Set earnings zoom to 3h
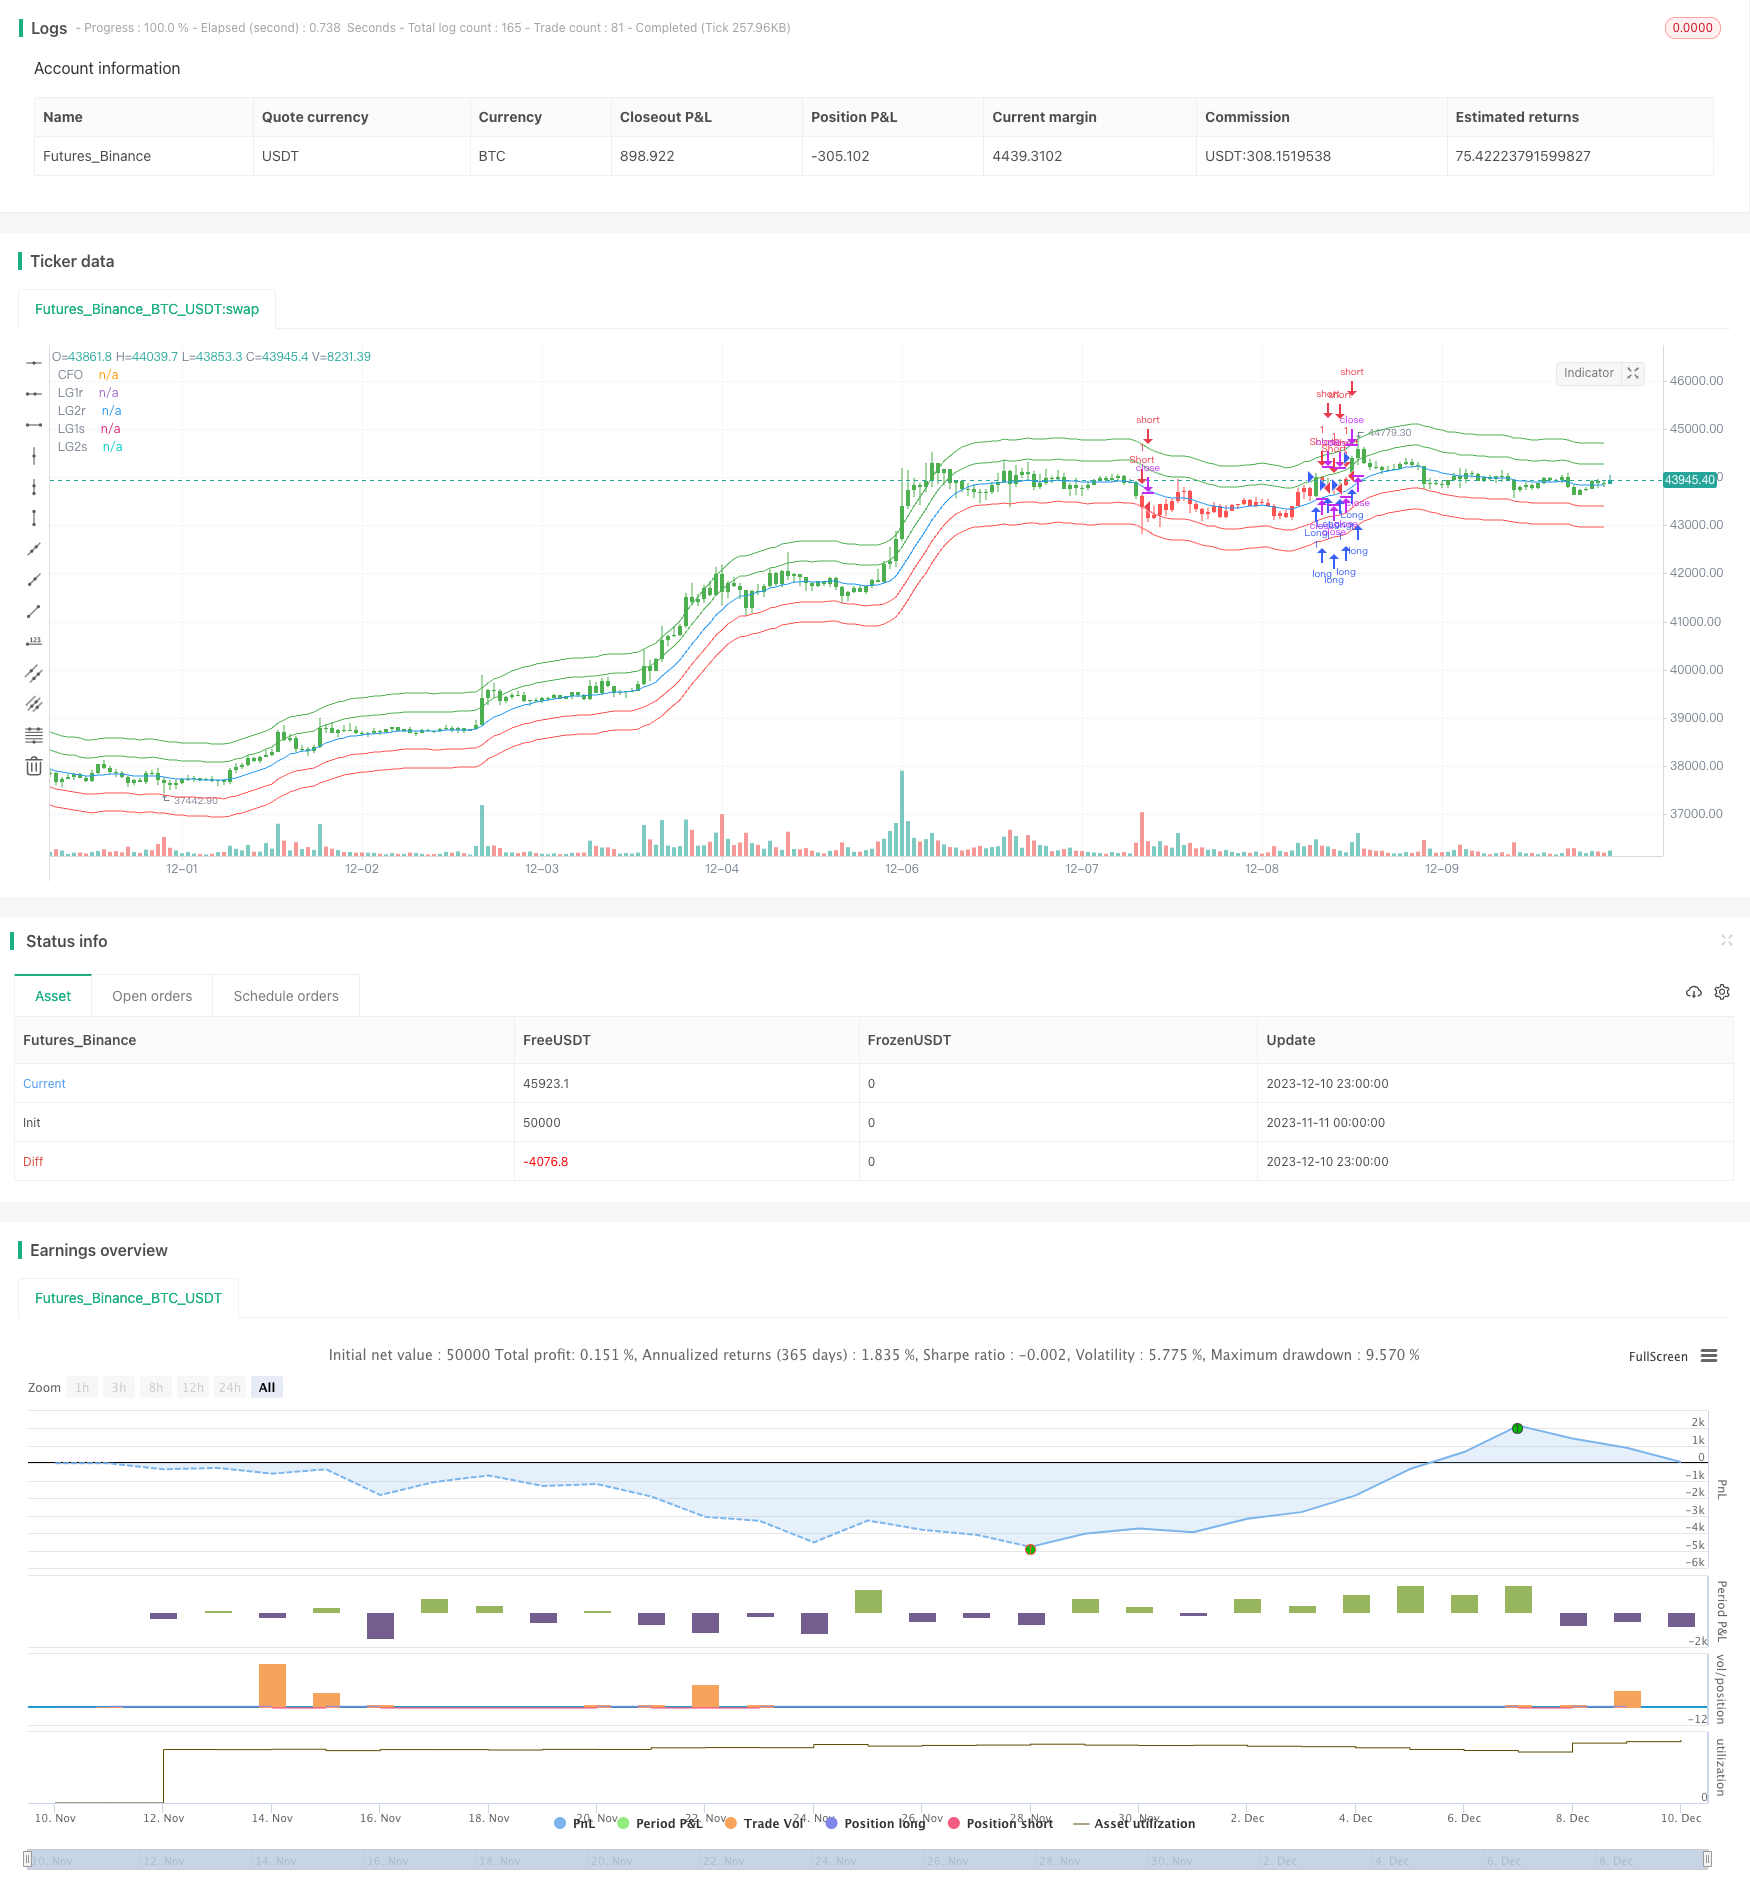Viewport: 1750px width, 1898px height. [119, 1387]
